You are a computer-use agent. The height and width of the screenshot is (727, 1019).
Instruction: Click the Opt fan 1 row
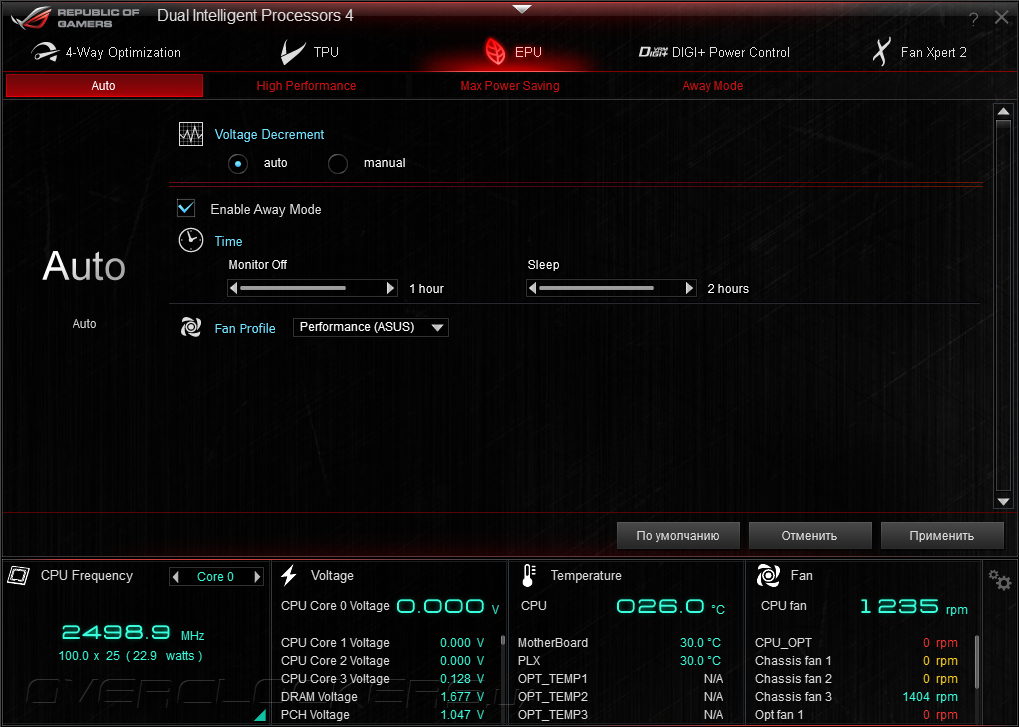tap(857, 715)
